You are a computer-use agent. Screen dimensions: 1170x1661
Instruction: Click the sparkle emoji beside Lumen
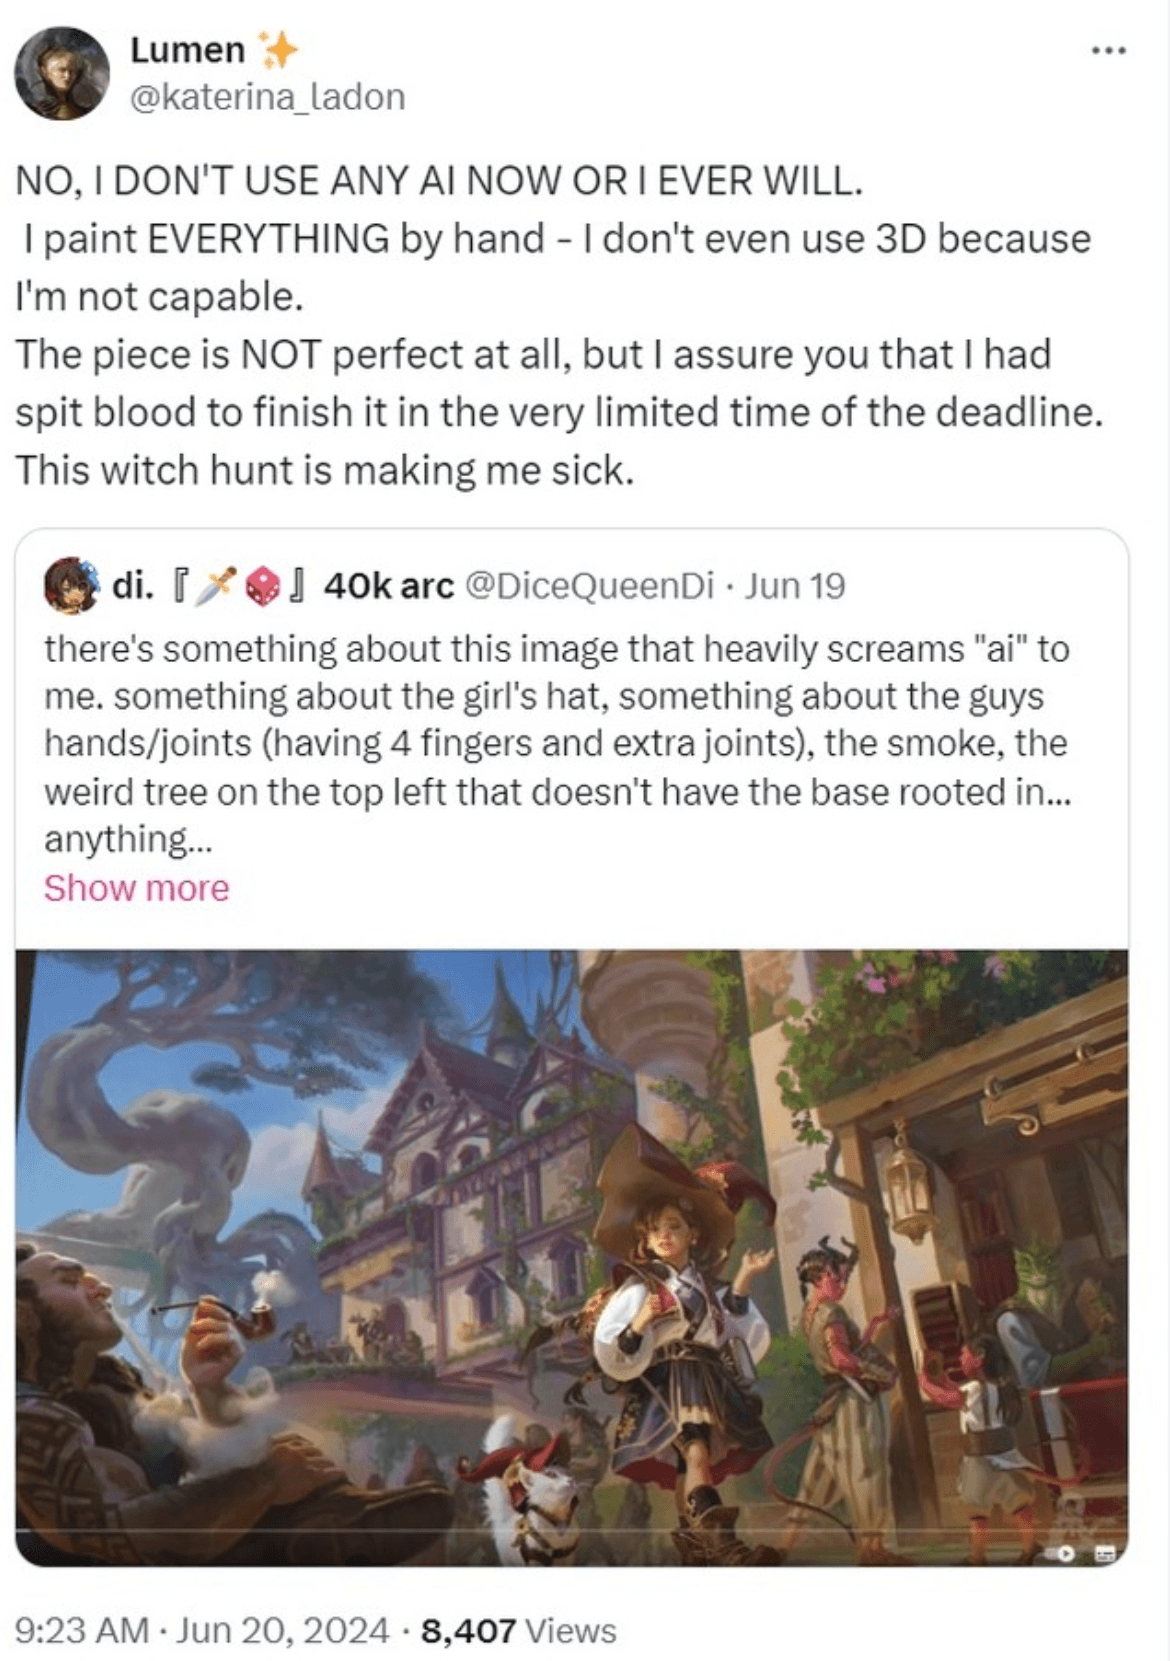277,49
